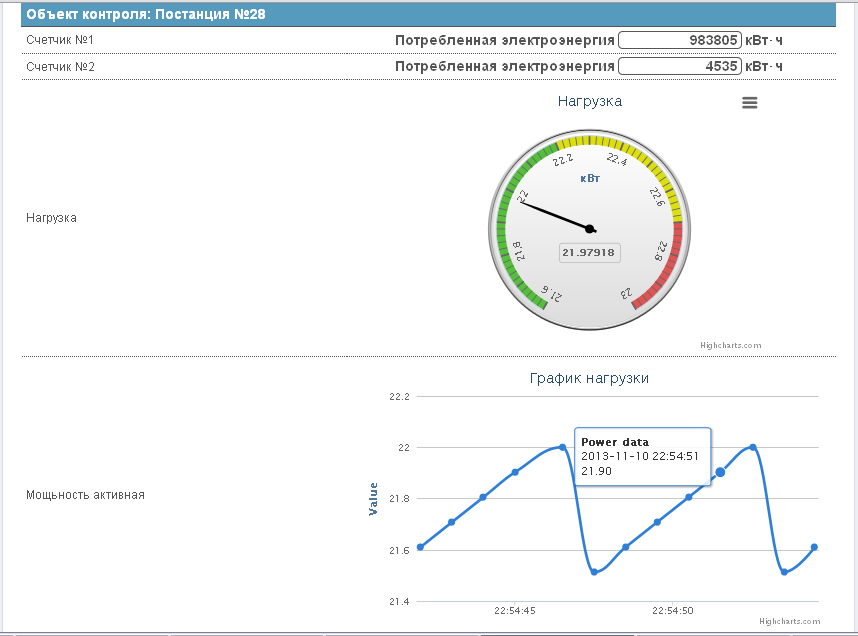Click the 22:54:50 x-axis label
Screen dimensions: 858x636
[673, 610]
